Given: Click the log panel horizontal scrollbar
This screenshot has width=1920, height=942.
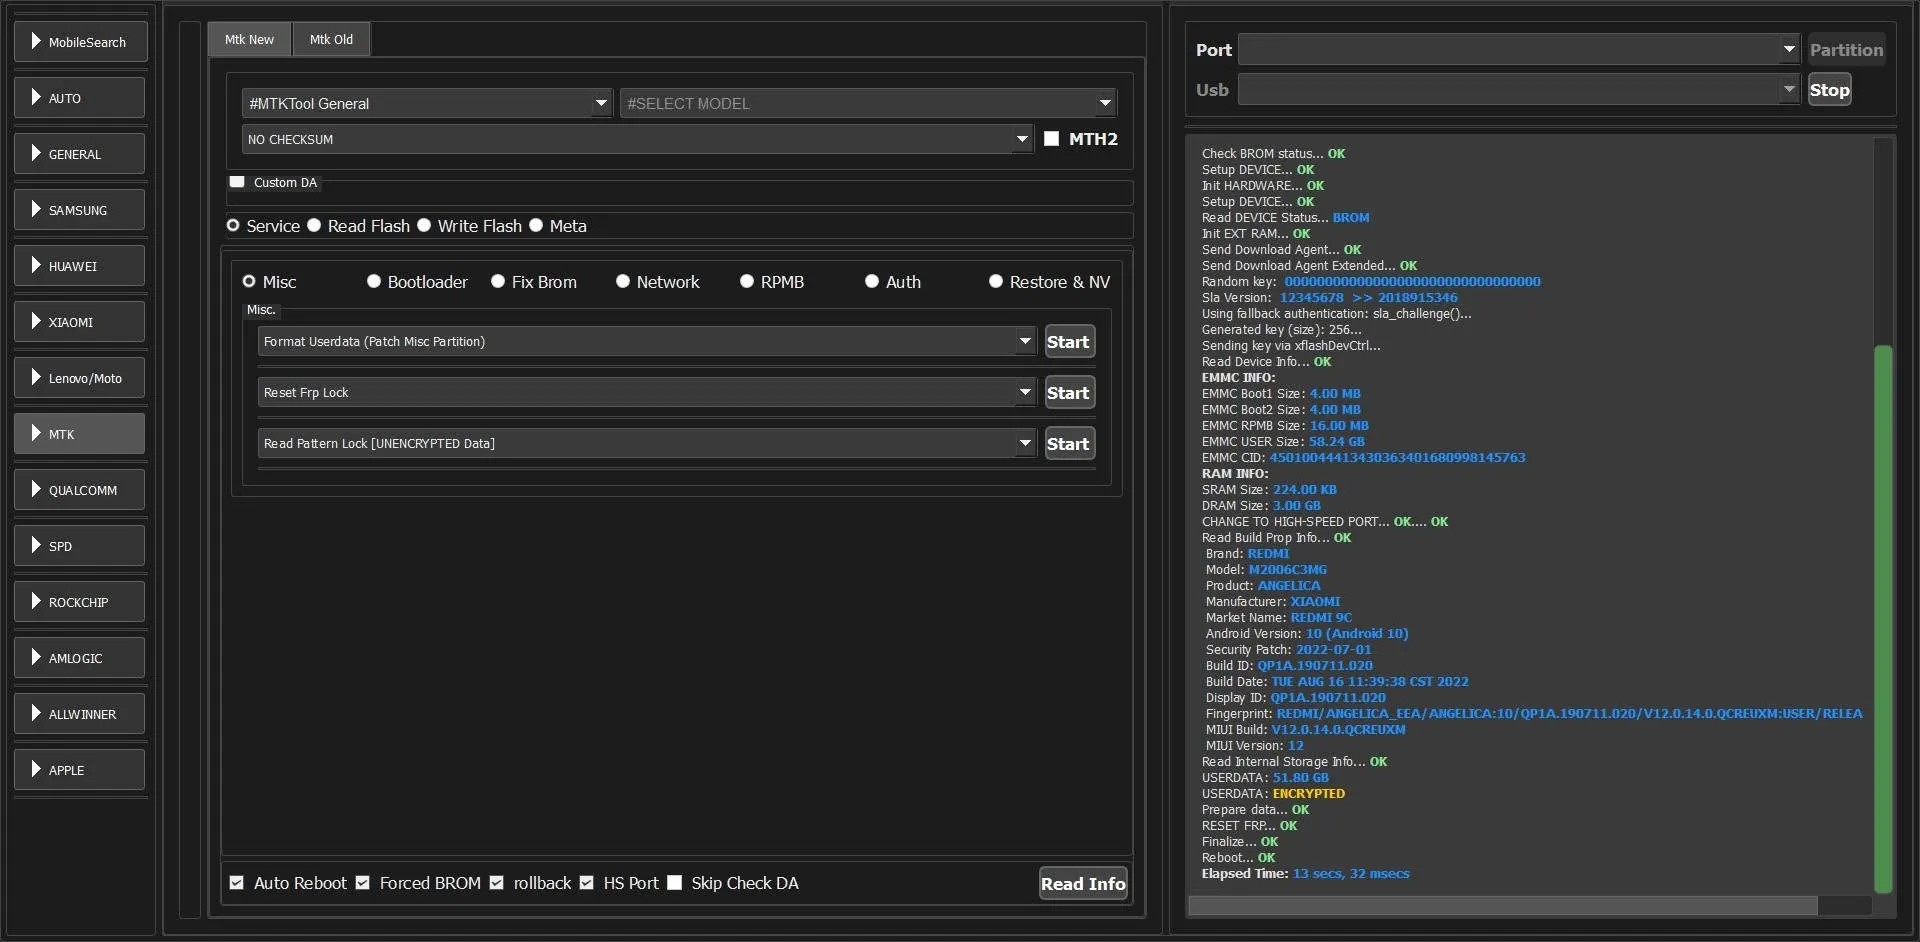Looking at the screenshot, I should click(1503, 906).
